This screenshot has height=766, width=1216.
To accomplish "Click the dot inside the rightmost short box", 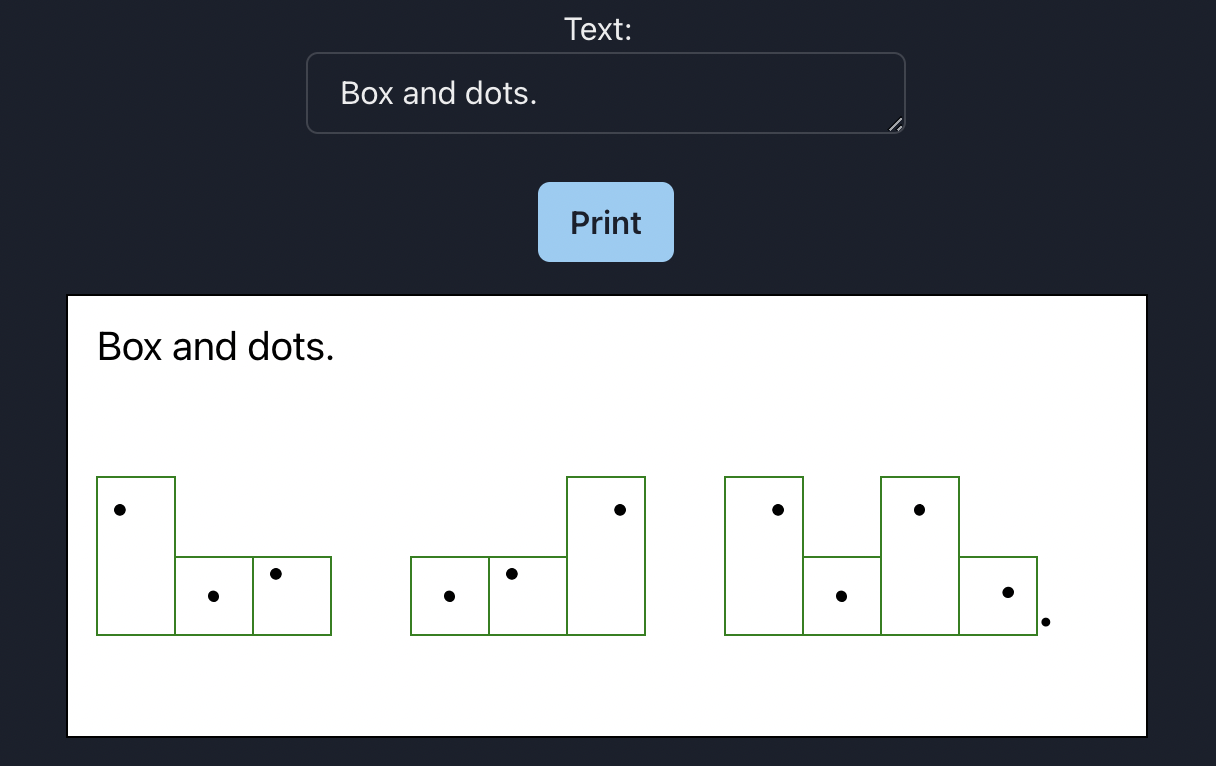I will [1007, 592].
